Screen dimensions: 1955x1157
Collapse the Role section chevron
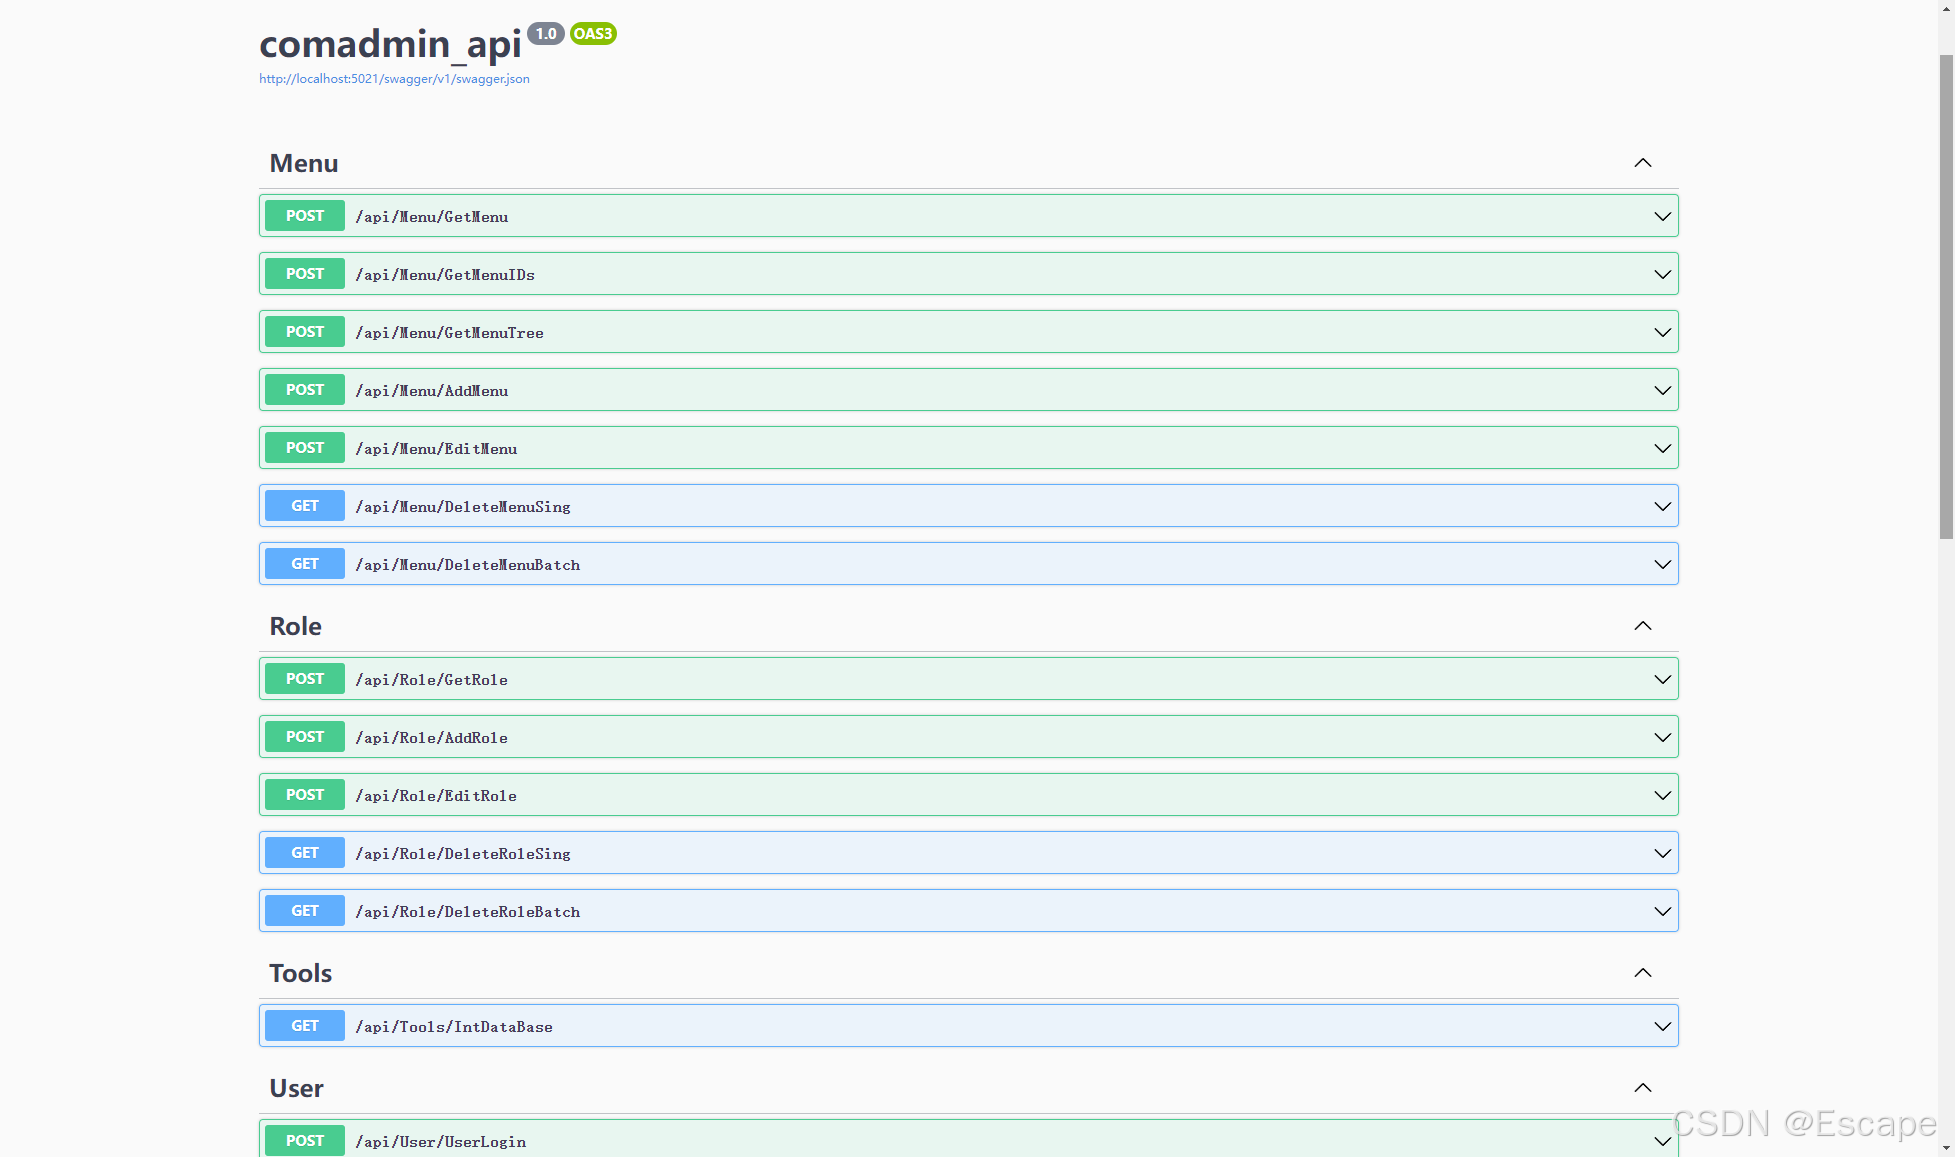click(x=1642, y=626)
